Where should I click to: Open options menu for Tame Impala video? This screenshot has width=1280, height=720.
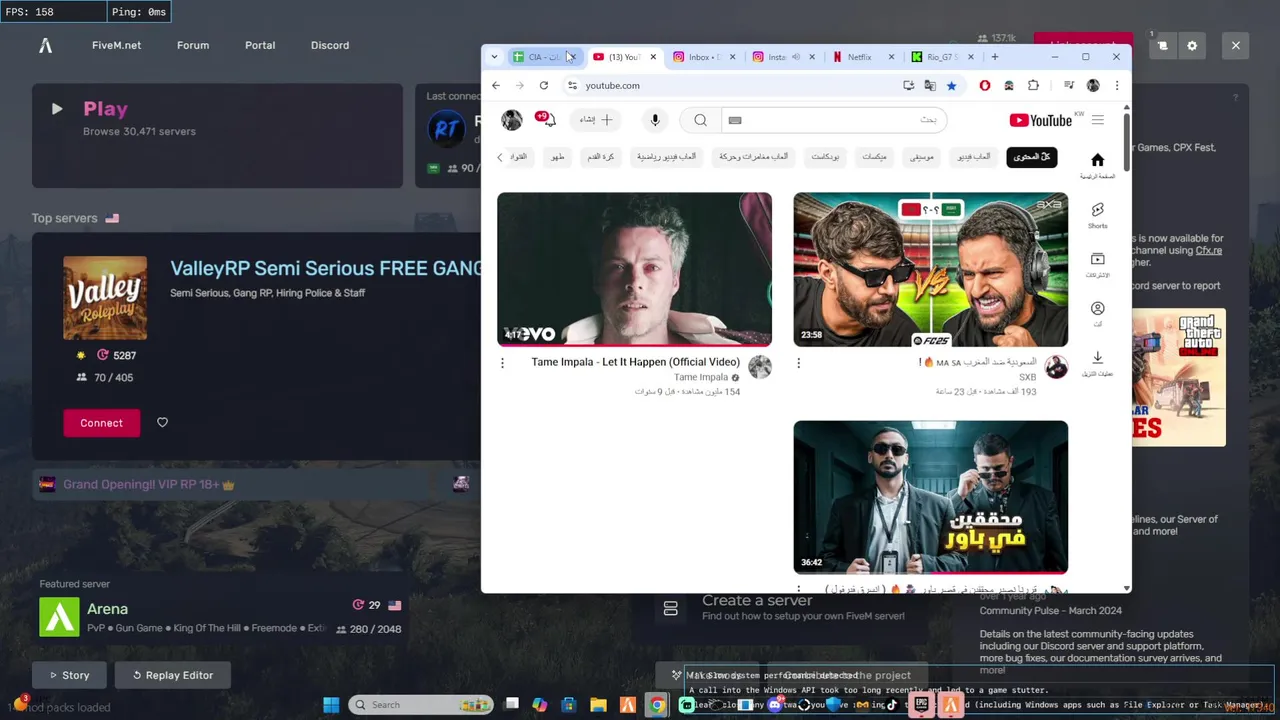(x=502, y=363)
